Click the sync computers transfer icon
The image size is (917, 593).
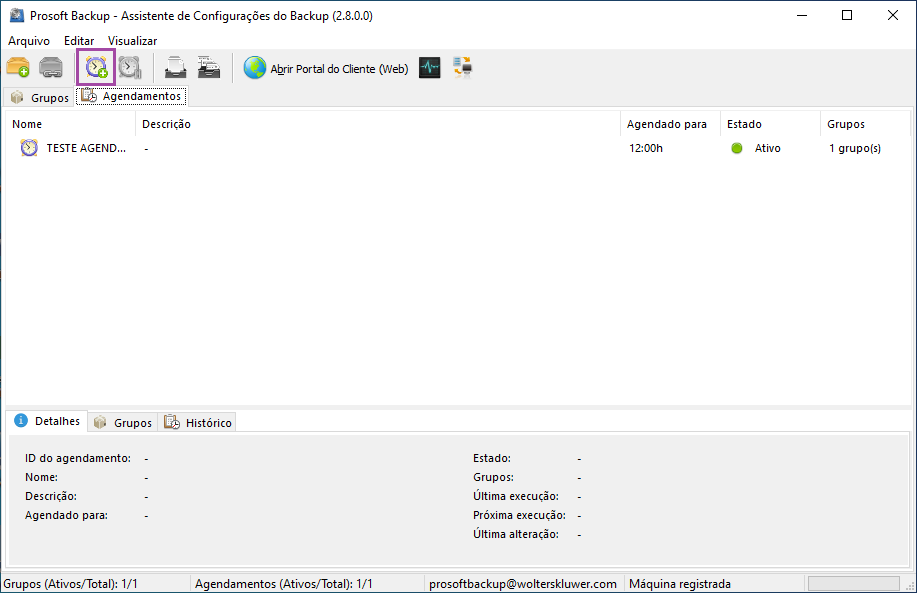pos(463,68)
